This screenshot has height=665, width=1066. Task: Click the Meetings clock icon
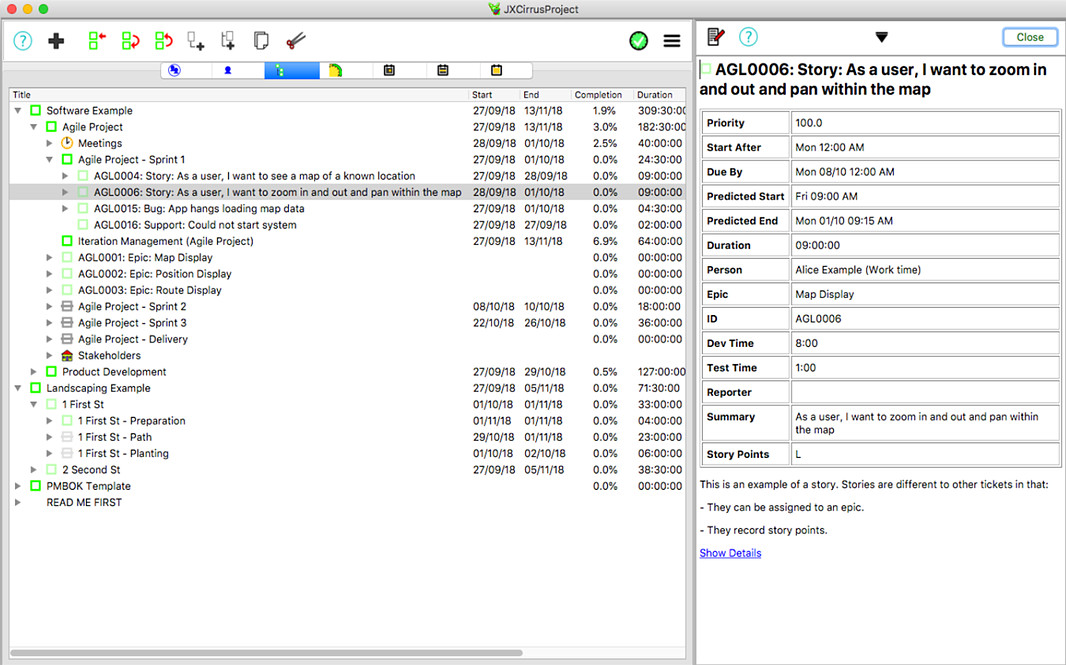pos(67,143)
